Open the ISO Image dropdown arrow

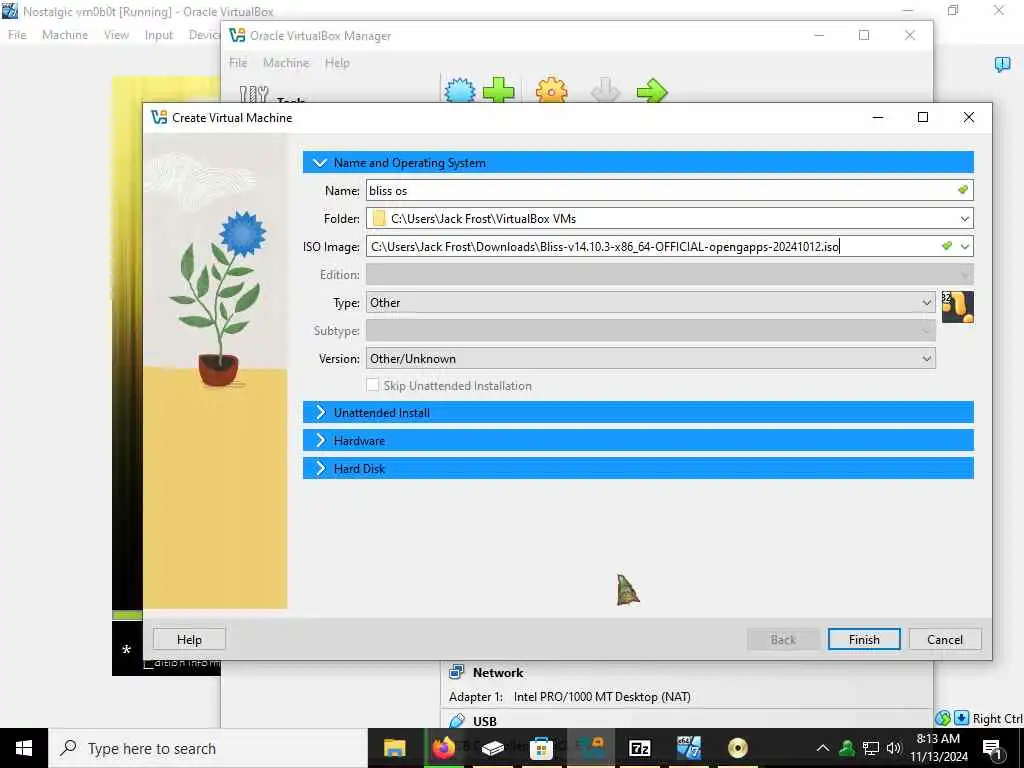coord(965,247)
